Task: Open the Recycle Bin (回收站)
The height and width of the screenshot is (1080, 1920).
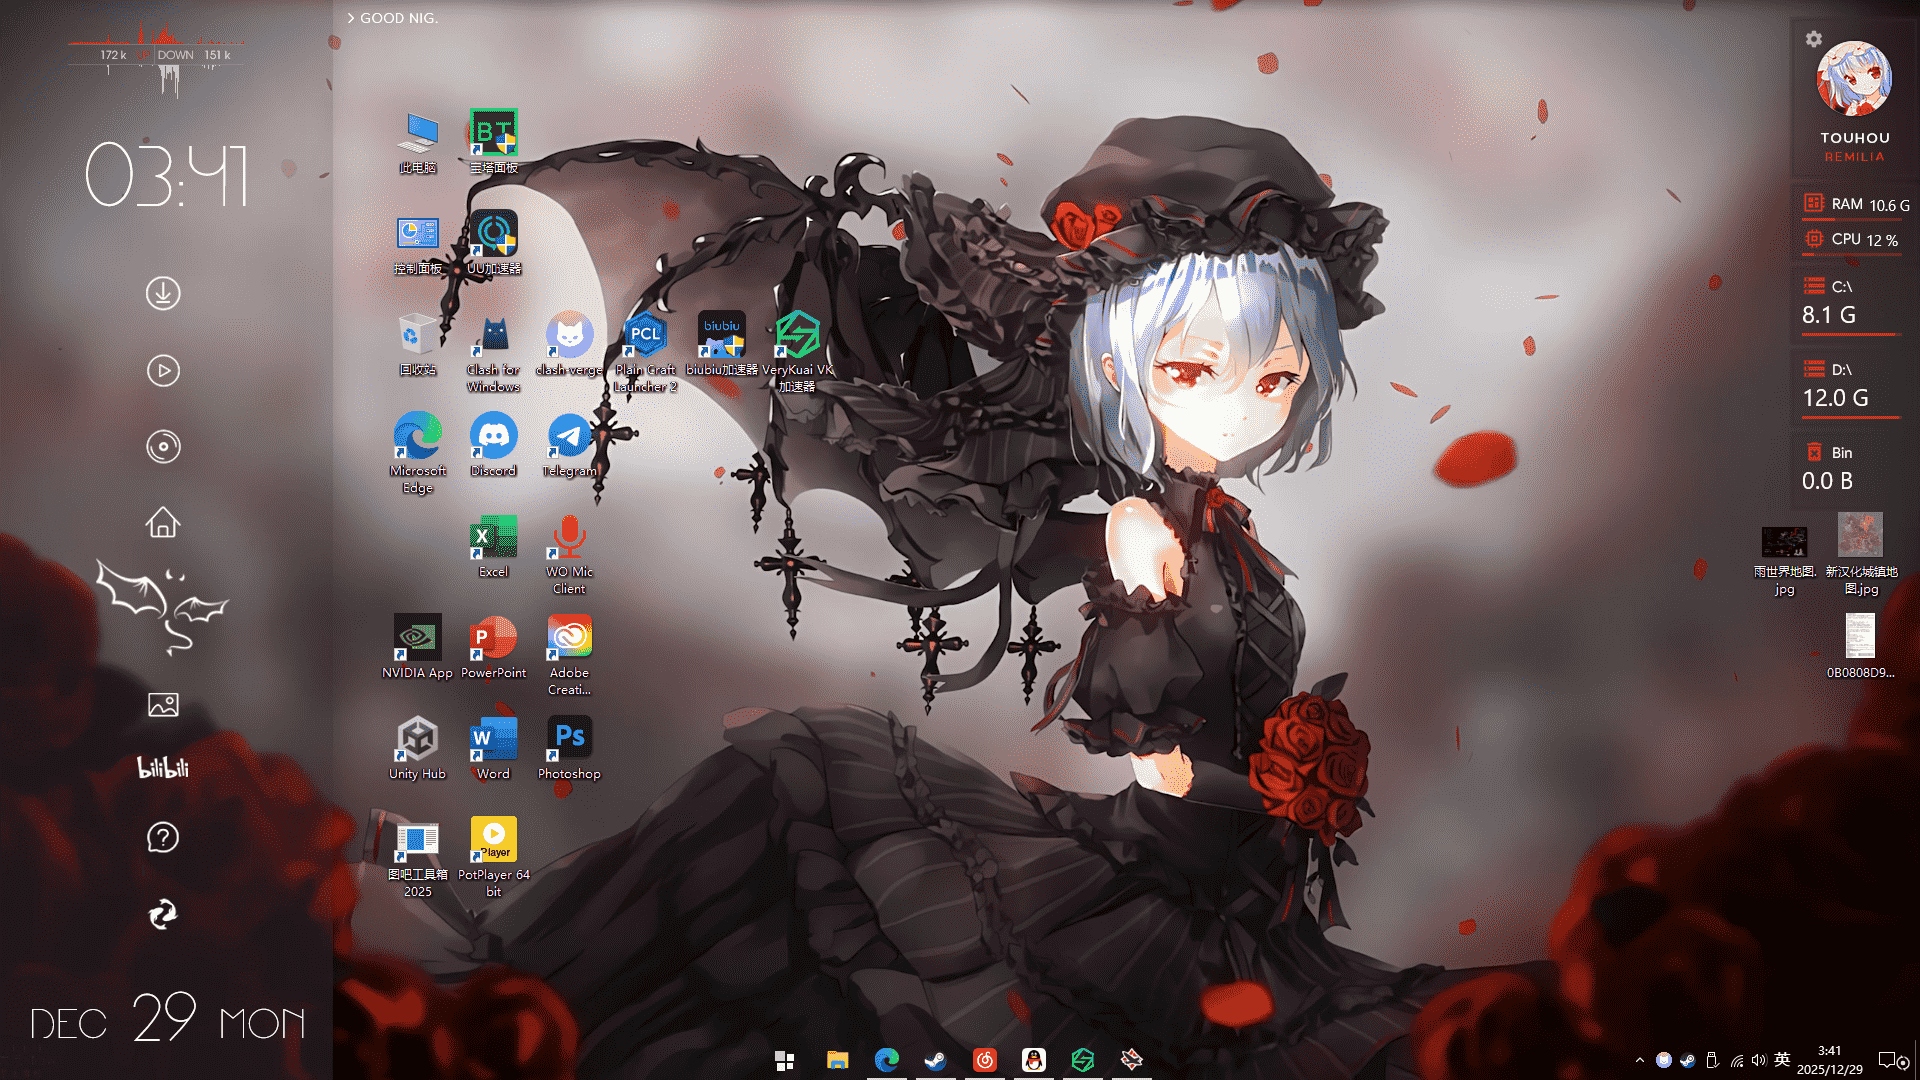Action: pyautogui.click(x=416, y=330)
